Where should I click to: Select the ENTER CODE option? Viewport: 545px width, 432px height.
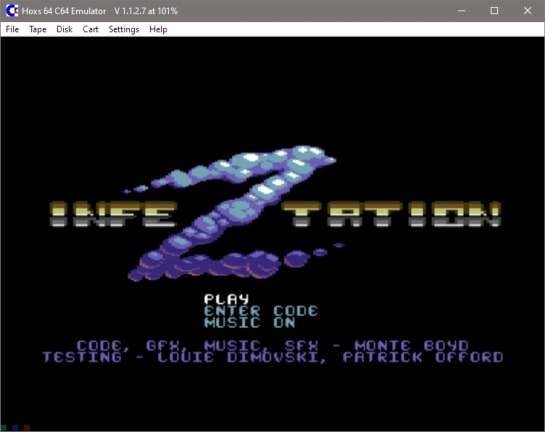261,311
